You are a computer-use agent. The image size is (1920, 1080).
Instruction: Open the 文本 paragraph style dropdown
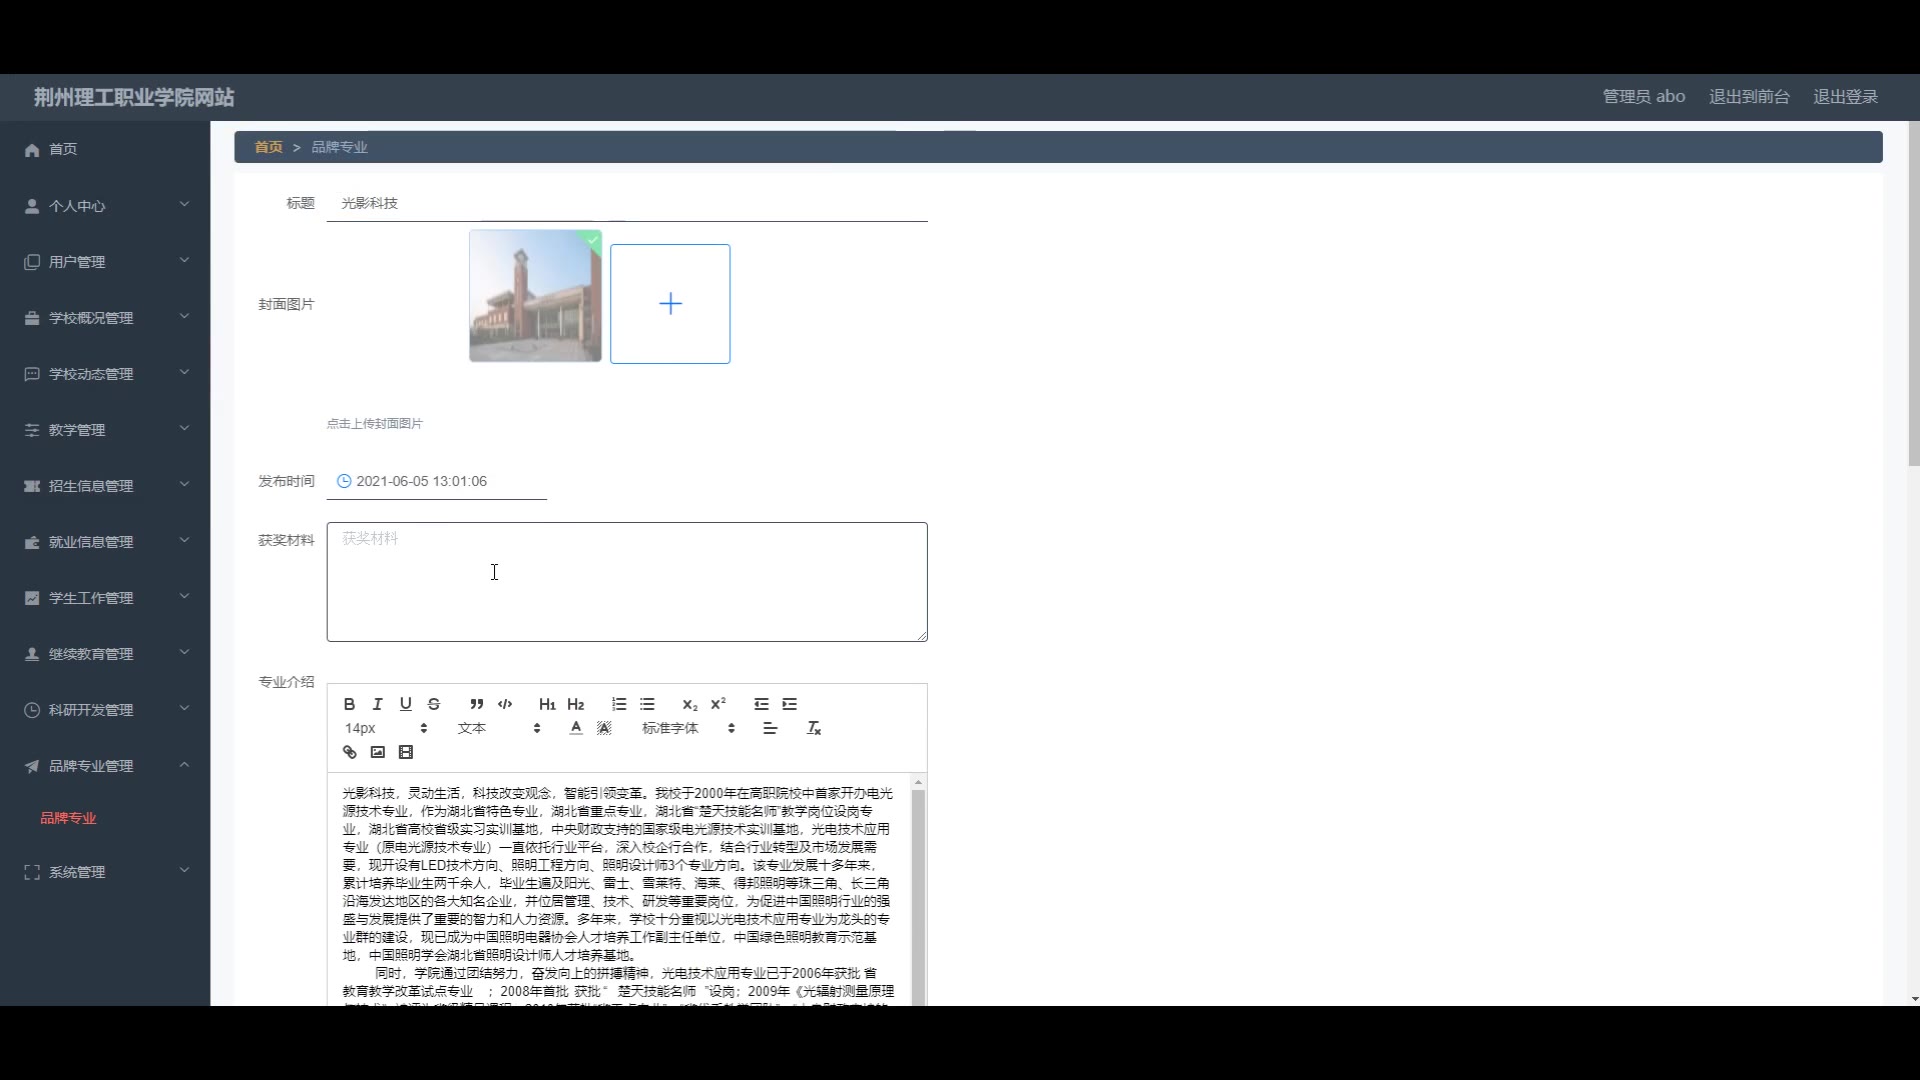[499, 728]
